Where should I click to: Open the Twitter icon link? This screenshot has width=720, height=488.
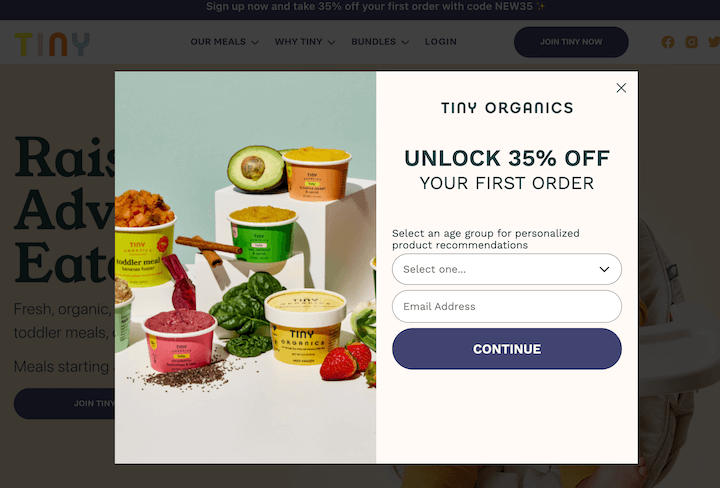pyautogui.click(x=714, y=42)
